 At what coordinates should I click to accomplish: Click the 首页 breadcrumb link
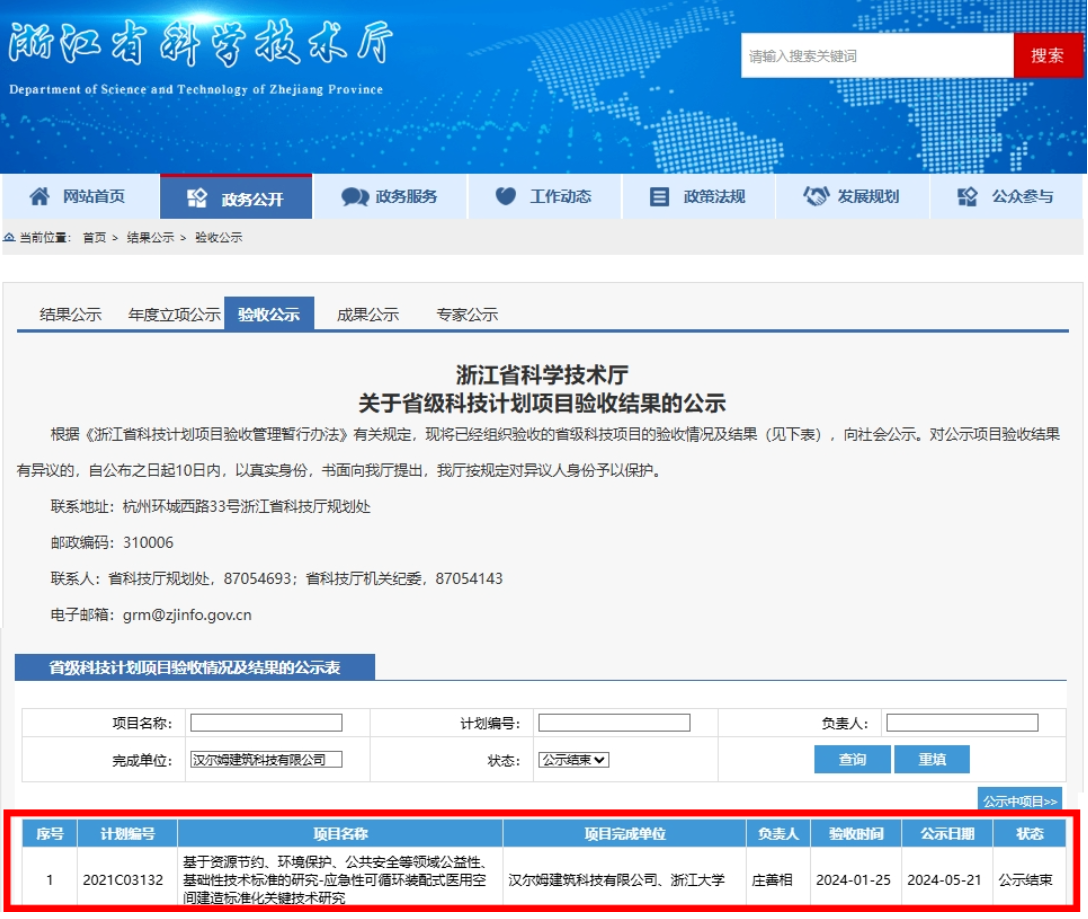click(94, 237)
